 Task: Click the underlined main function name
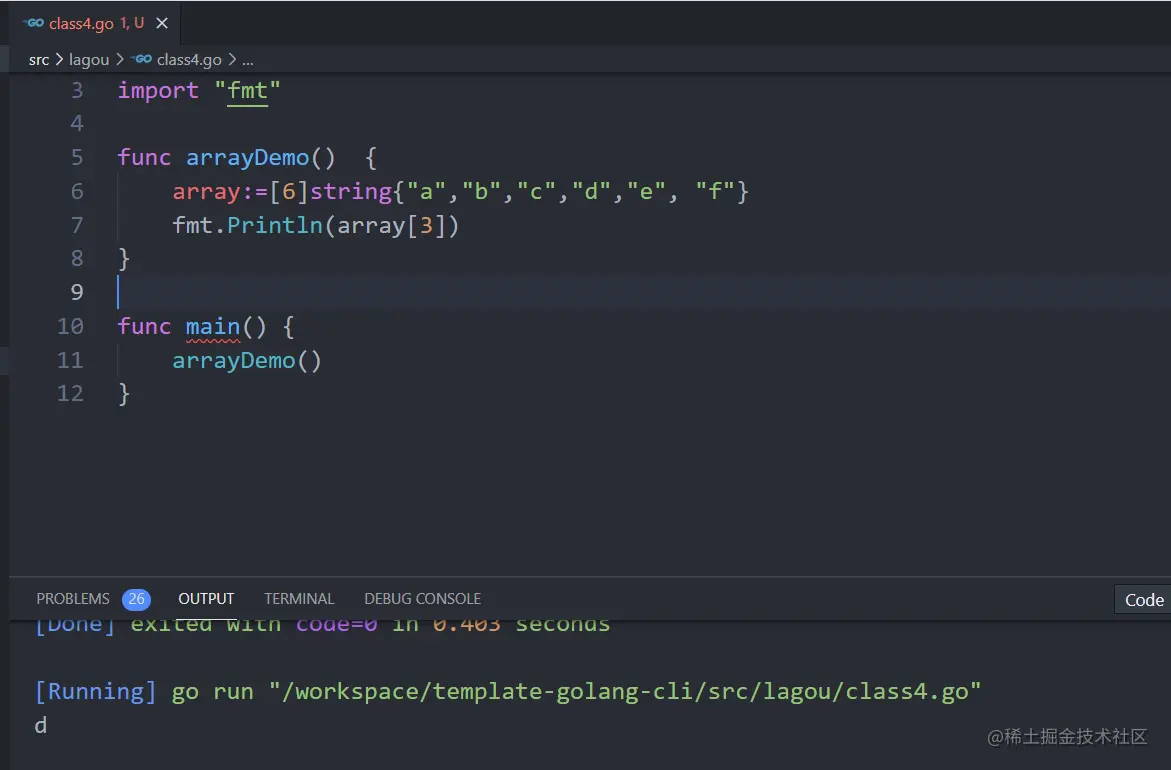(213, 326)
